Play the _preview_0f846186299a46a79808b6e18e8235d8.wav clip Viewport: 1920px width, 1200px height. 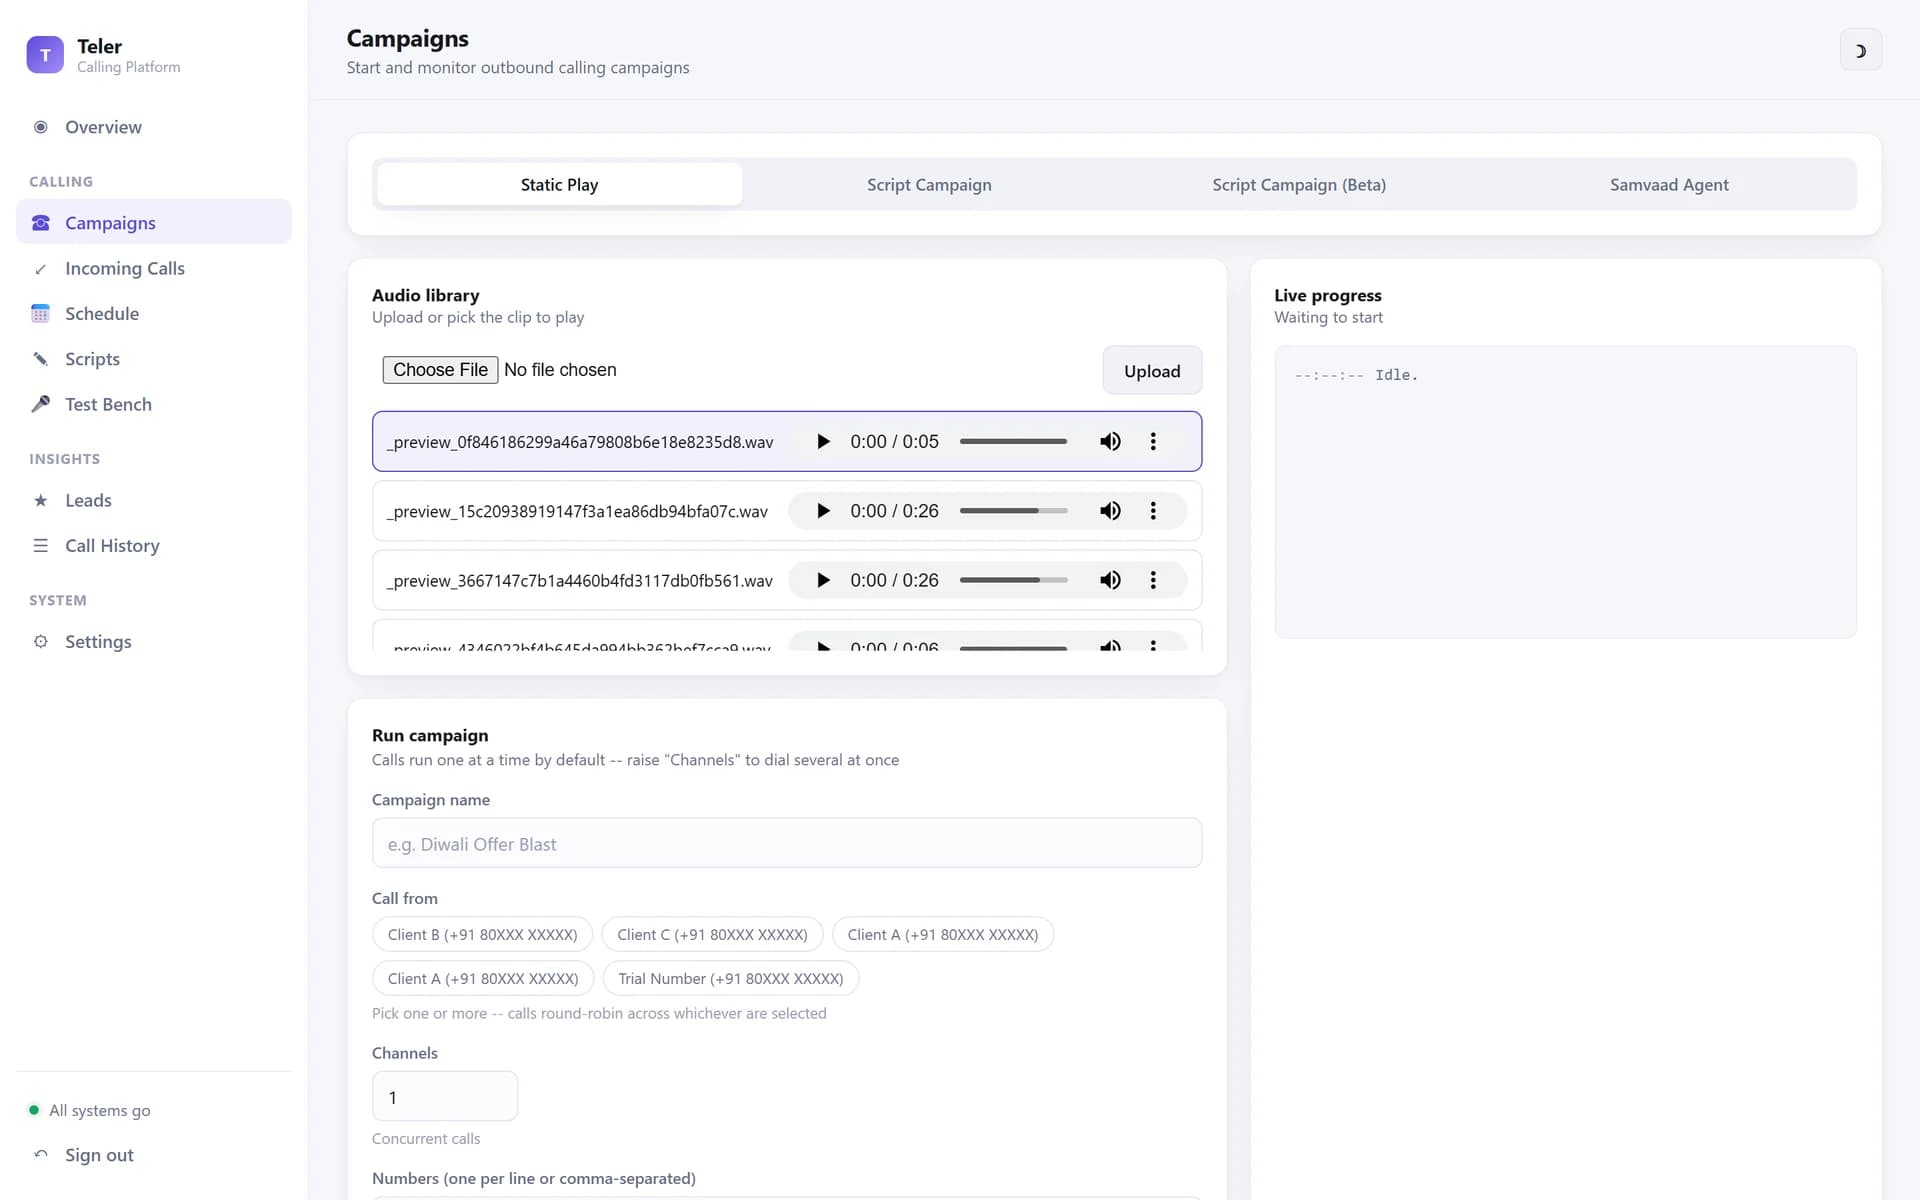pyautogui.click(x=823, y=441)
